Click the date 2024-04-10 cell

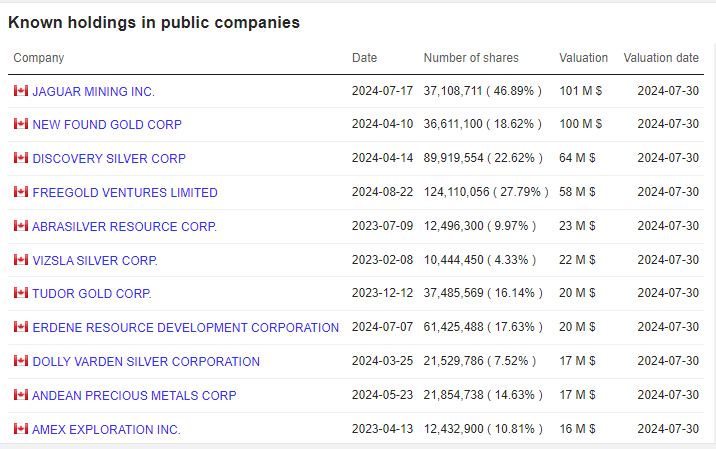(x=382, y=124)
